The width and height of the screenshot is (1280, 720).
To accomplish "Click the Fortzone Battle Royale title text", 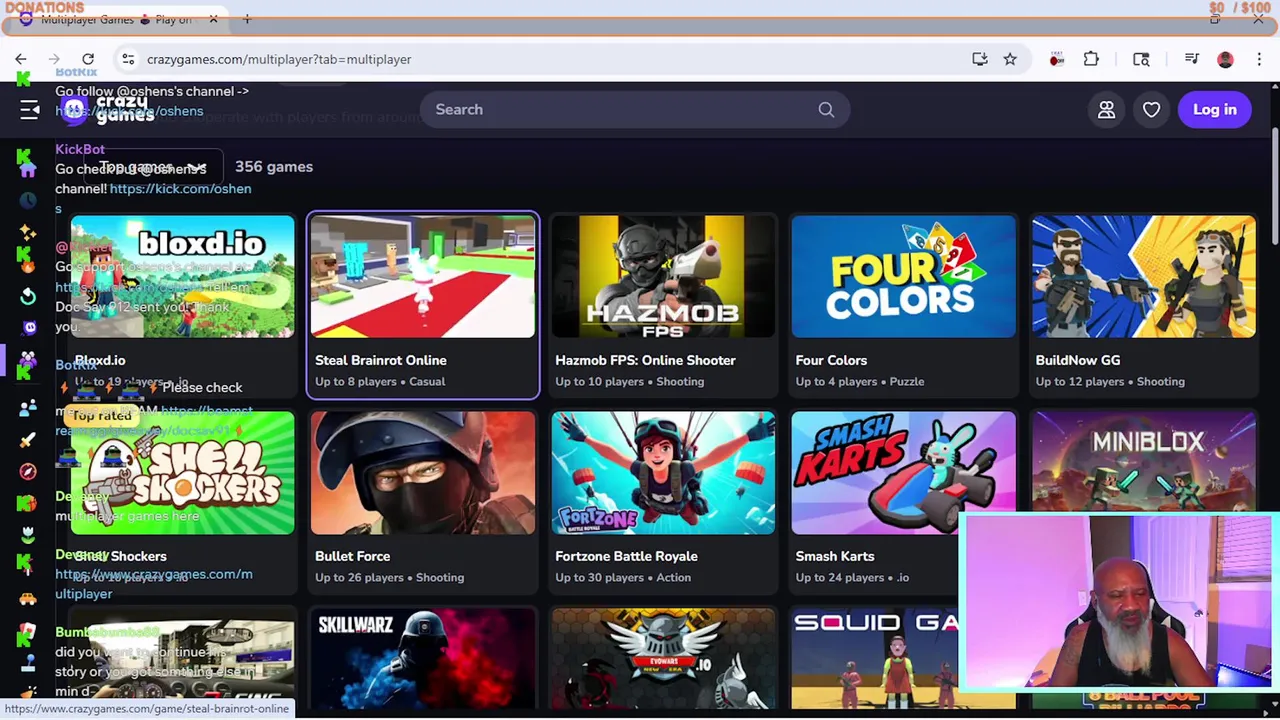I will point(626,556).
